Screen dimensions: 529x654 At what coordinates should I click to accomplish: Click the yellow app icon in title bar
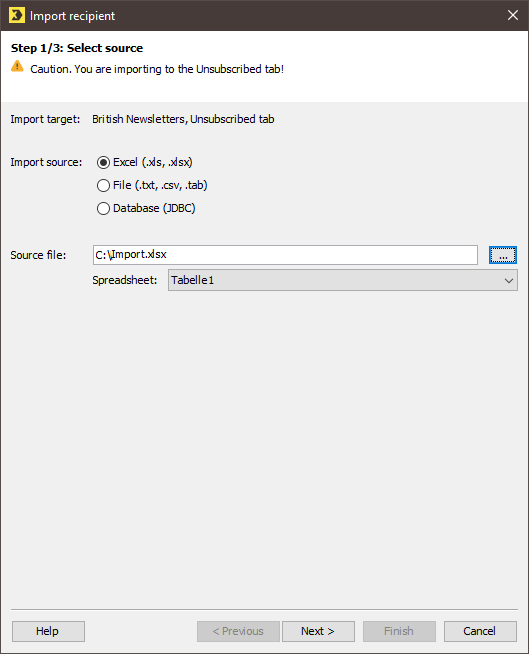(x=17, y=15)
